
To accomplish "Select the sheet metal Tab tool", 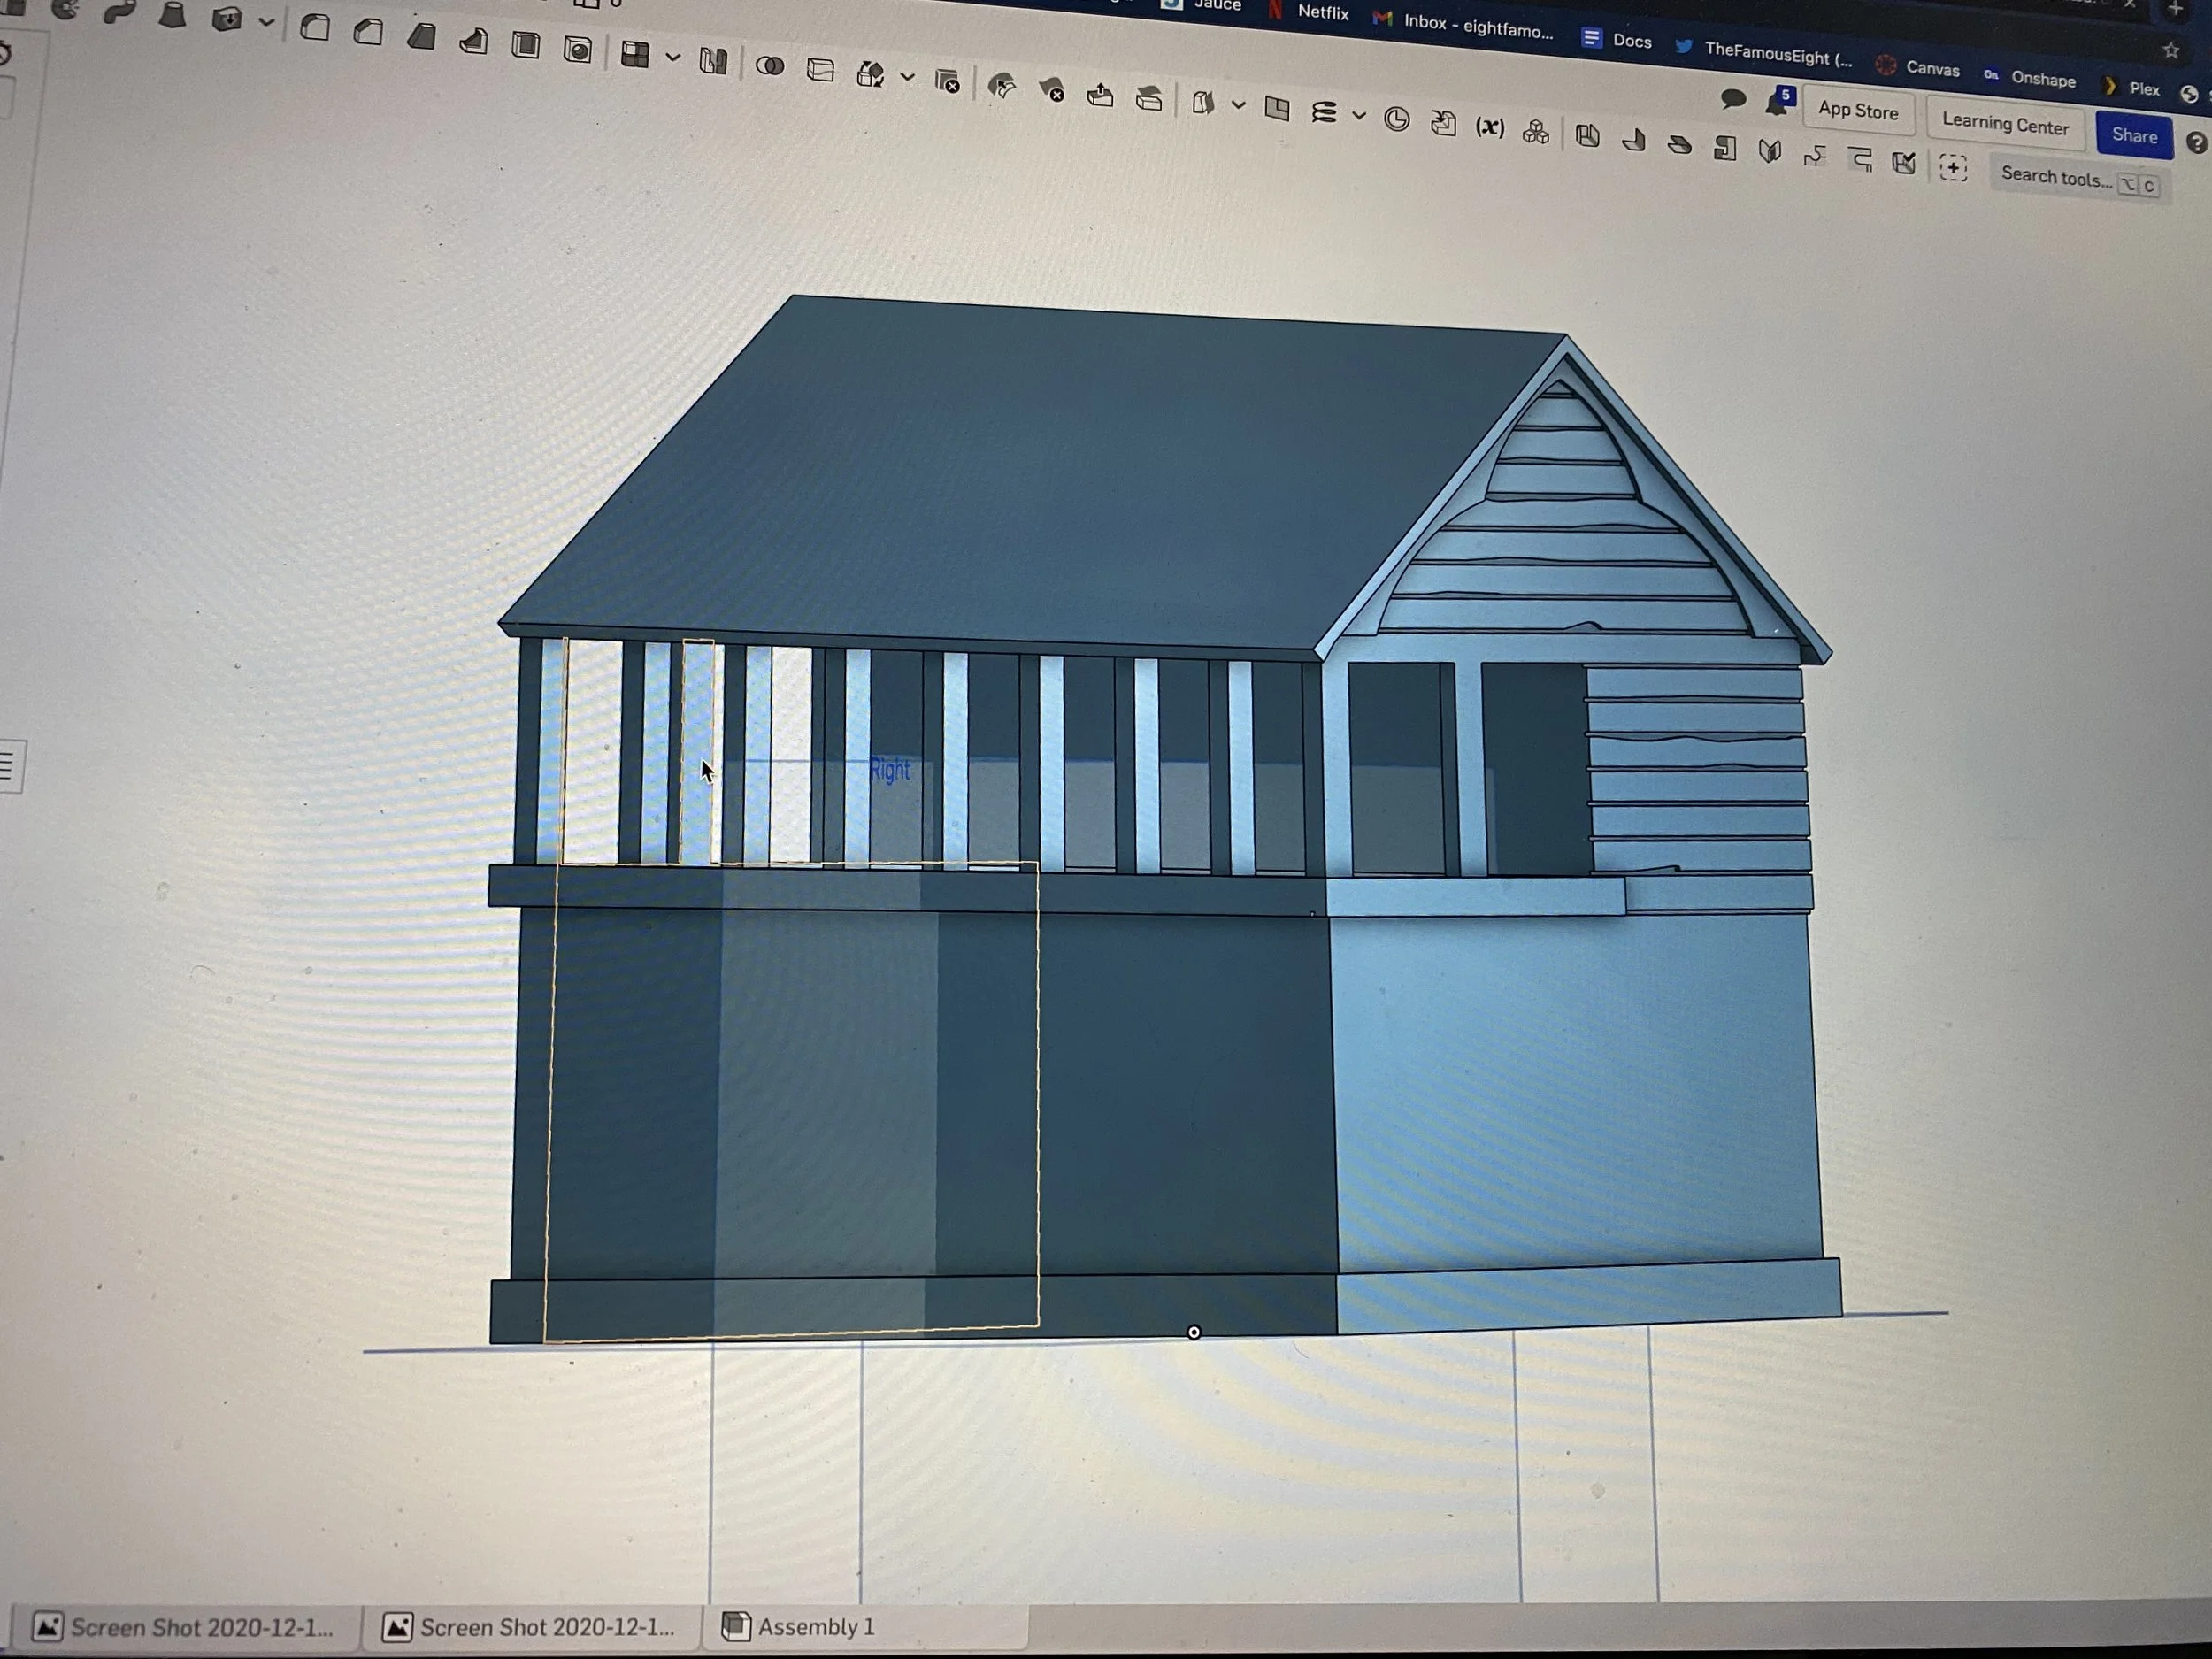I will pyautogui.click(x=1725, y=148).
